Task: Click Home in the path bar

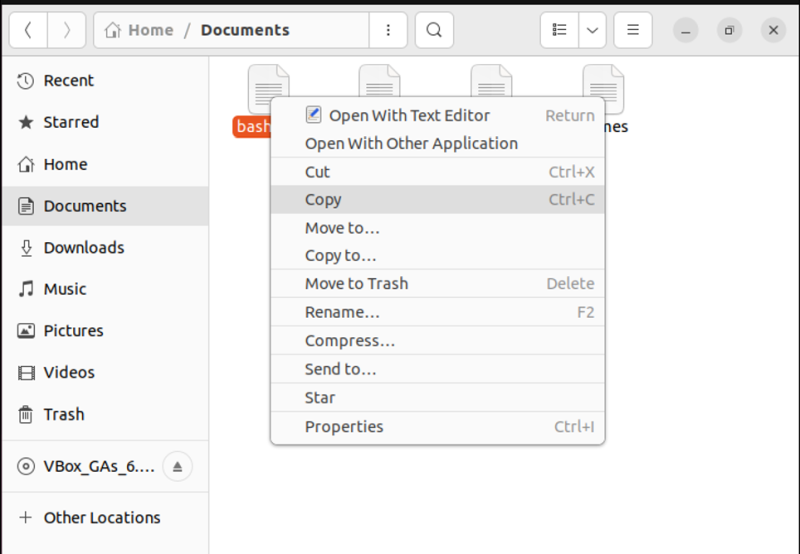Action: pos(140,30)
